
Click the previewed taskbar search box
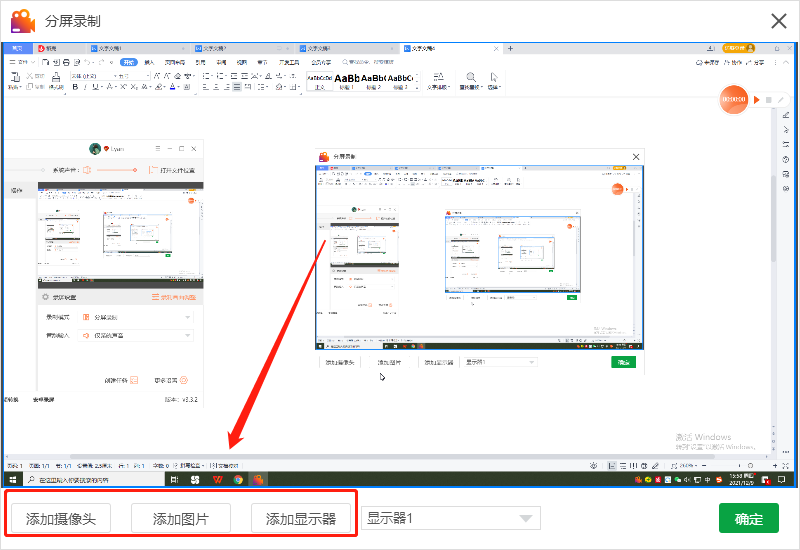94,480
